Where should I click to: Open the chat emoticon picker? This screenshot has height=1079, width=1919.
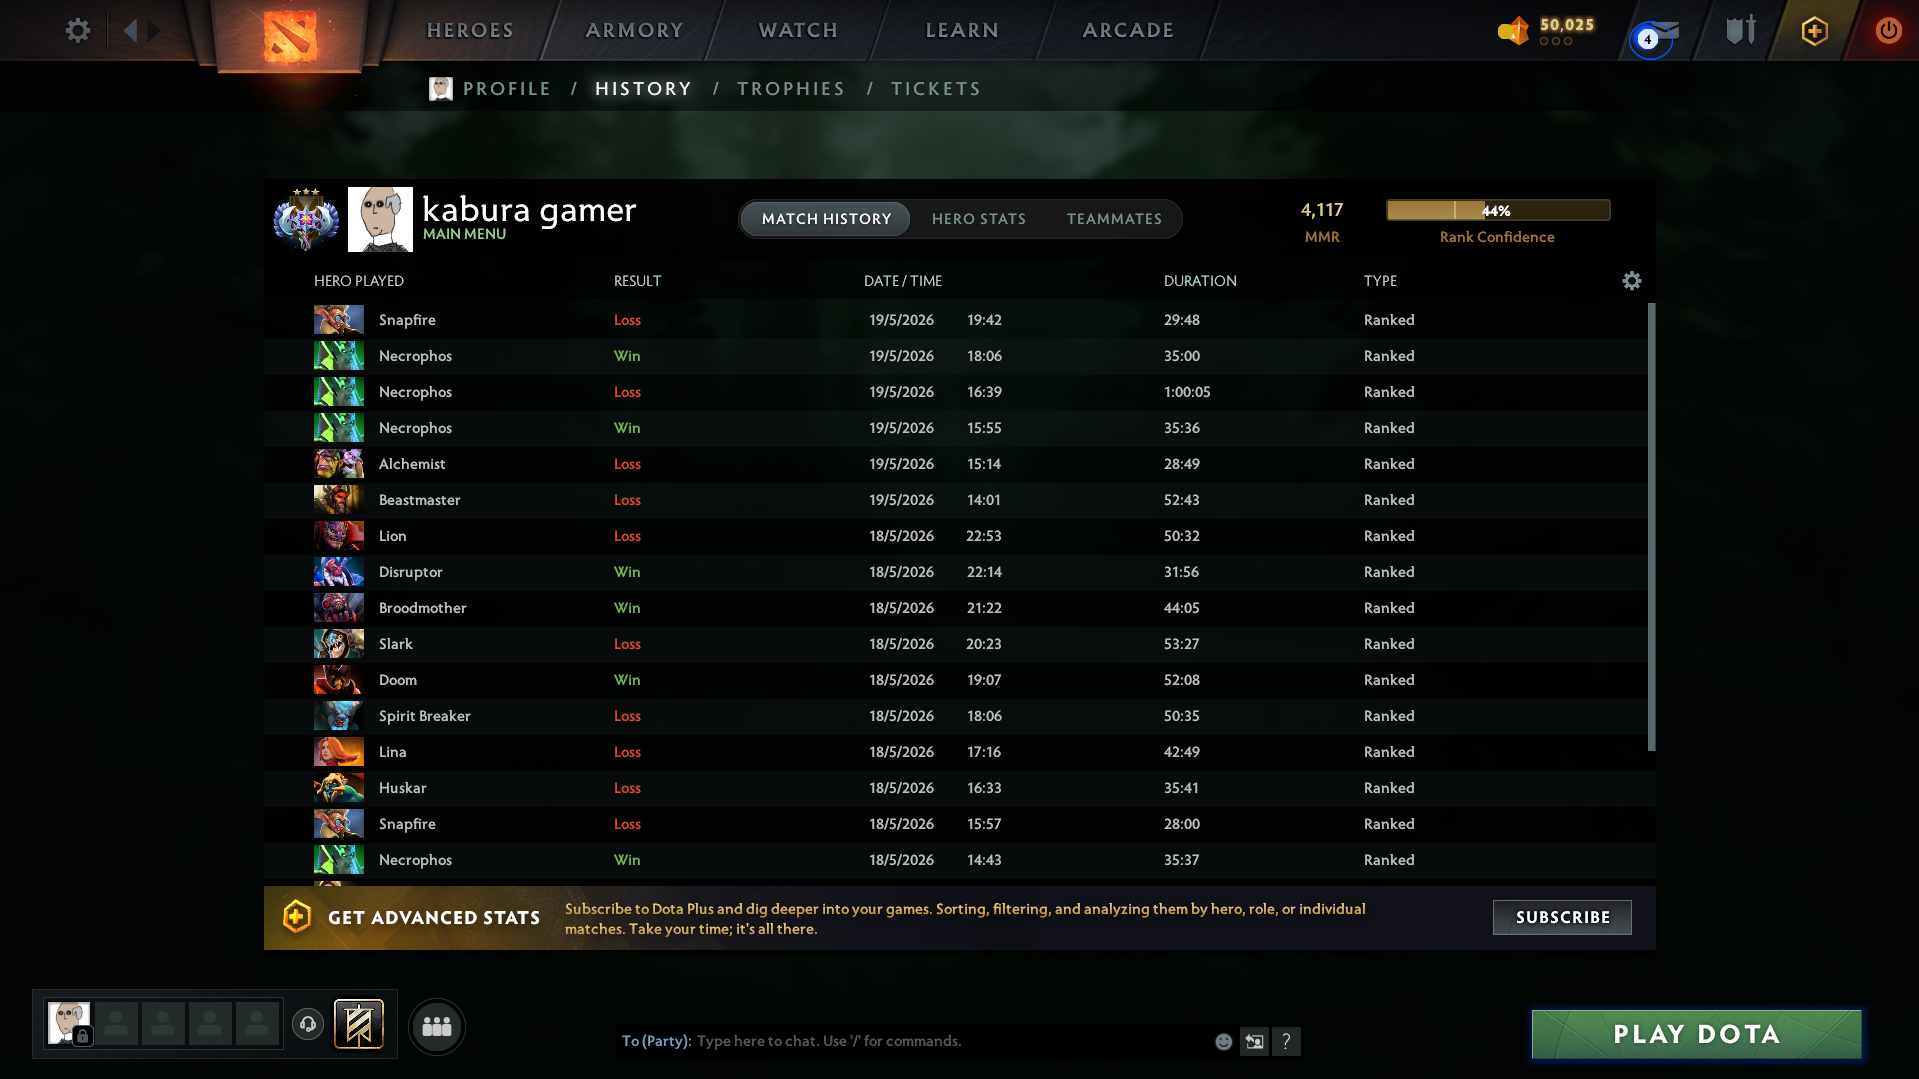point(1223,1041)
